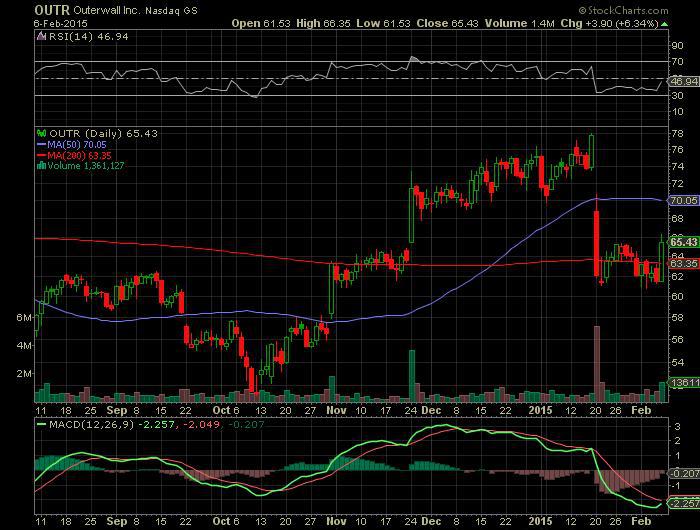700x530 pixels.
Task: Click the 3 label on MACD scale
Action: pyautogui.click(x=678, y=426)
